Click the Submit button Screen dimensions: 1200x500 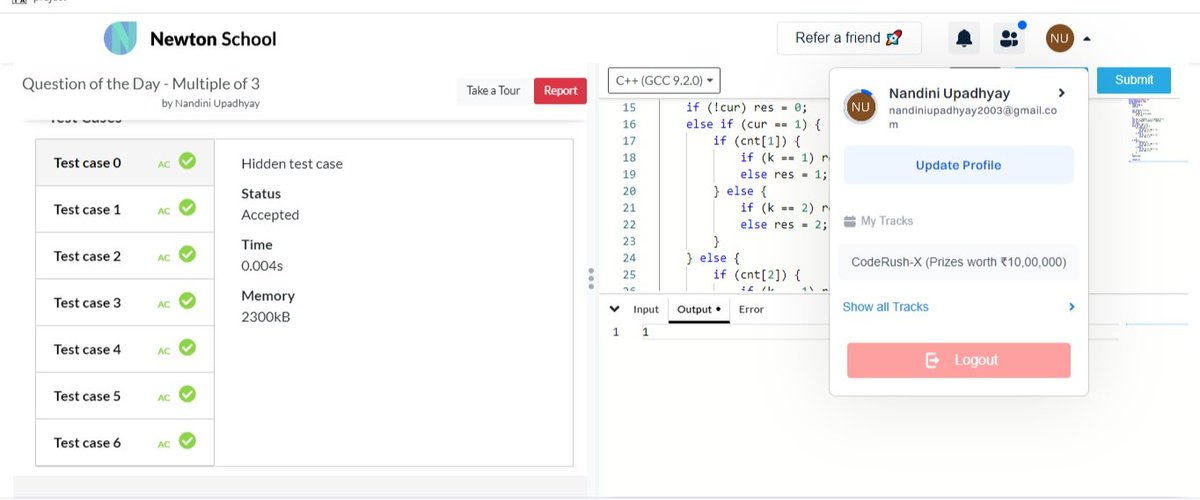(1134, 80)
